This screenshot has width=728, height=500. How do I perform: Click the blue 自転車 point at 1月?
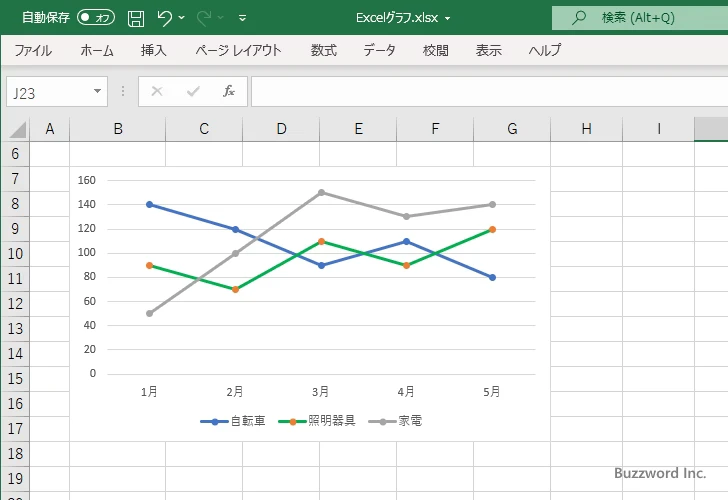coord(150,205)
